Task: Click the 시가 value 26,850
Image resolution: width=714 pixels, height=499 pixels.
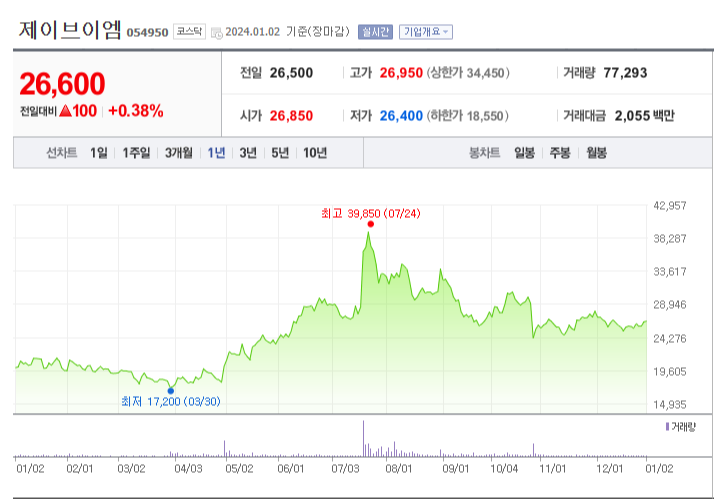Action: 291,116
